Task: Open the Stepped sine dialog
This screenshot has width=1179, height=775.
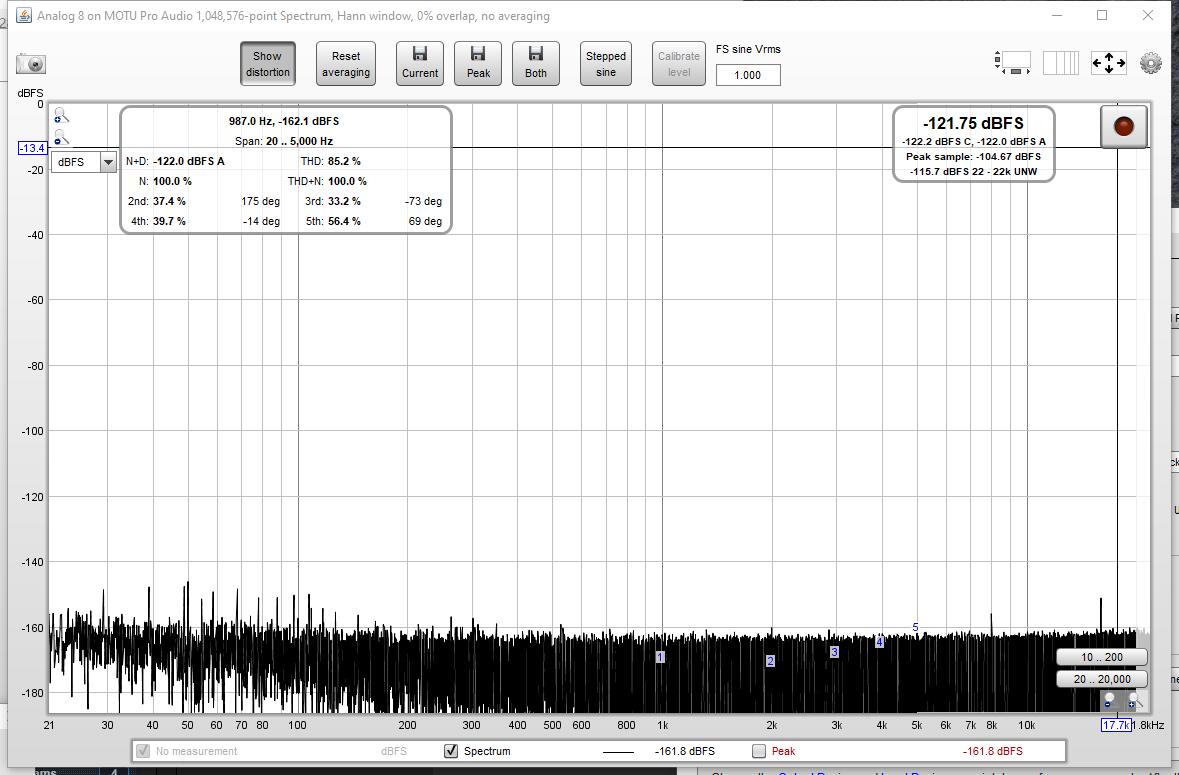Action: 605,64
